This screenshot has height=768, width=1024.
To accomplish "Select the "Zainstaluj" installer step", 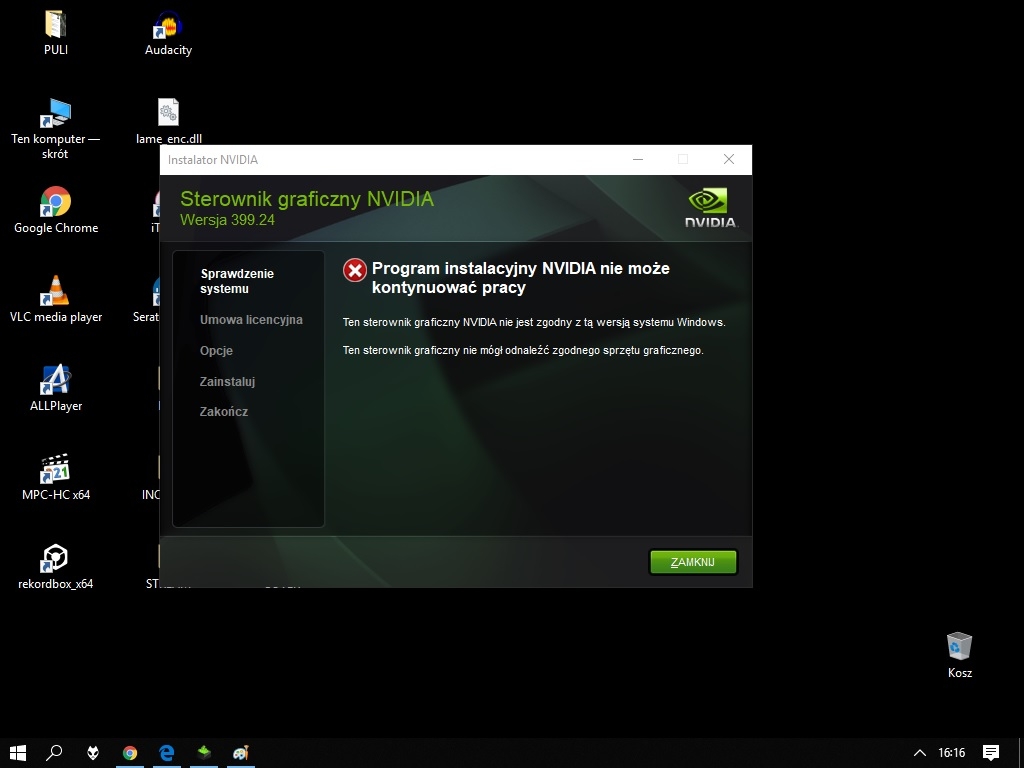I will click(x=227, y=381).
